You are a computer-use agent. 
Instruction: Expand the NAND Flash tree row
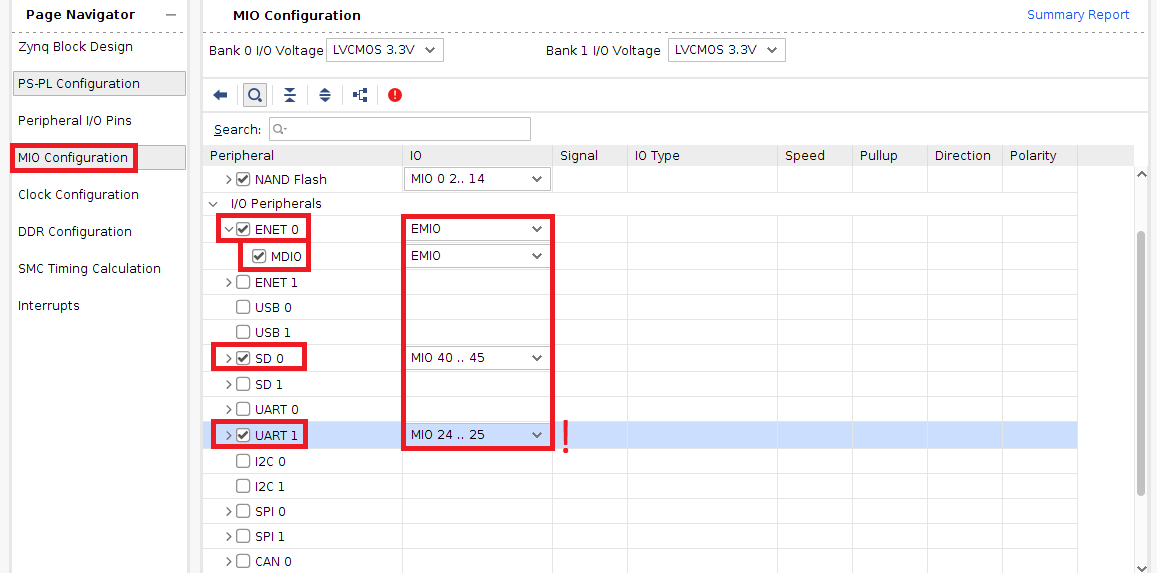point(228,179)
